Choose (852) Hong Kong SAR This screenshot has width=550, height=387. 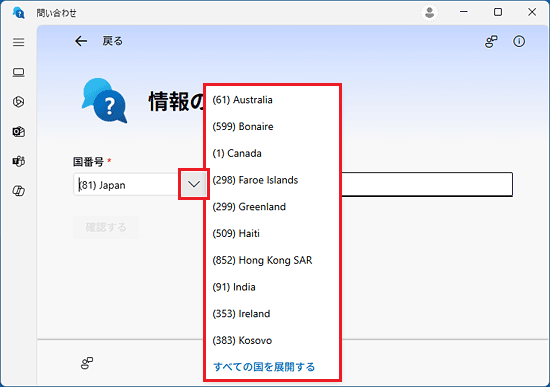pyautogui.click(x=273, y=260)
